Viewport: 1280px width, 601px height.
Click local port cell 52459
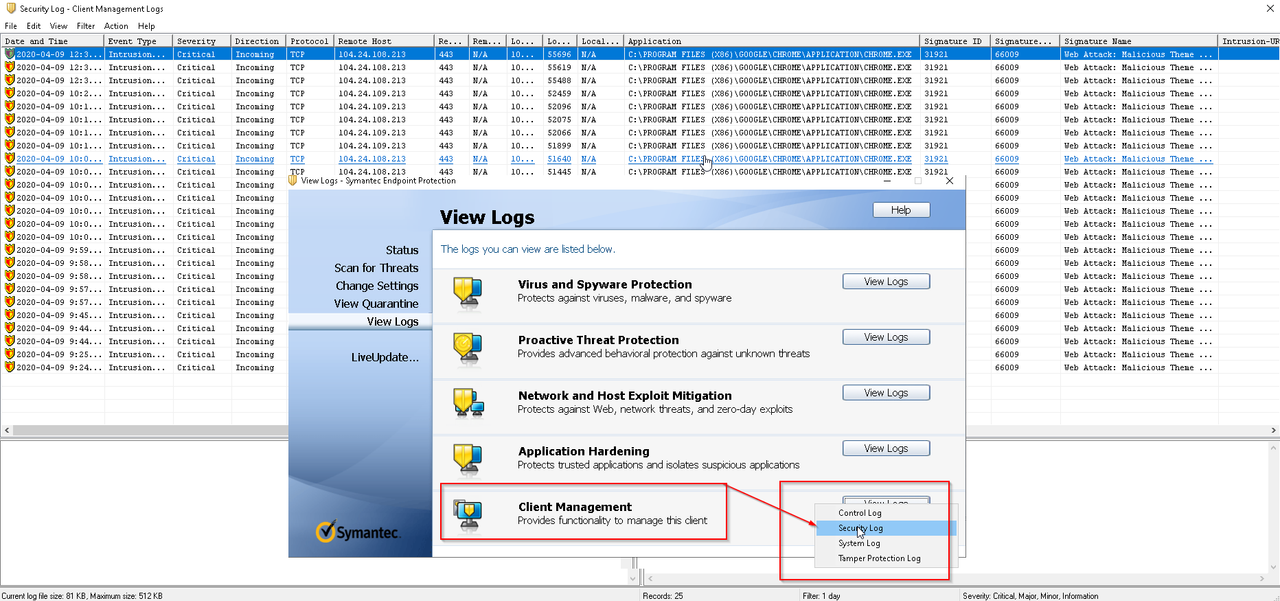click(x=558, y=93)
